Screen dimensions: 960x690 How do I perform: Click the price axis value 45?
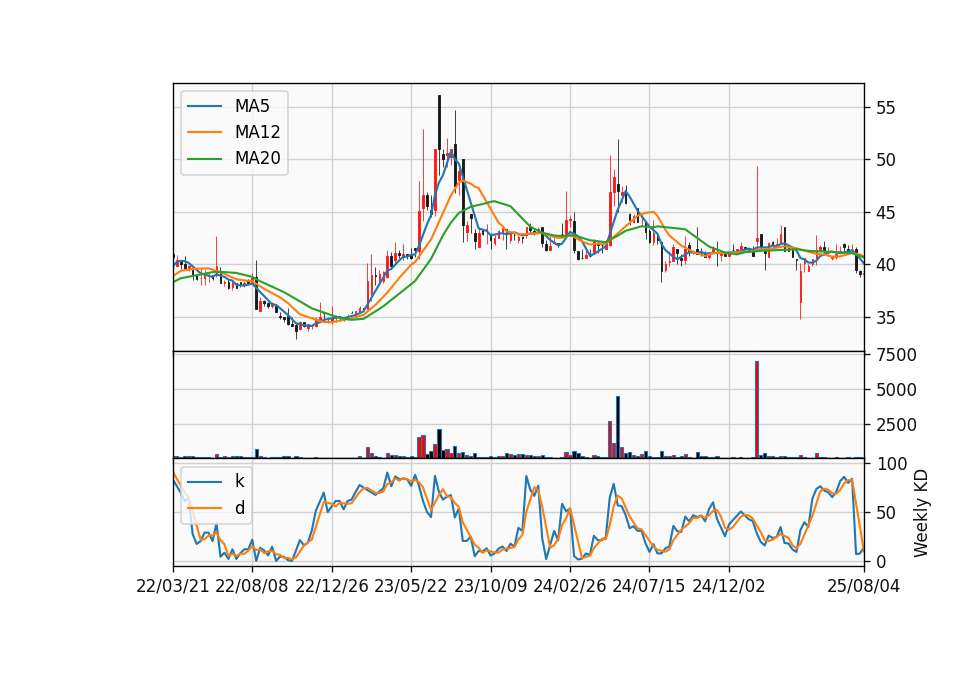click(885, 213)
